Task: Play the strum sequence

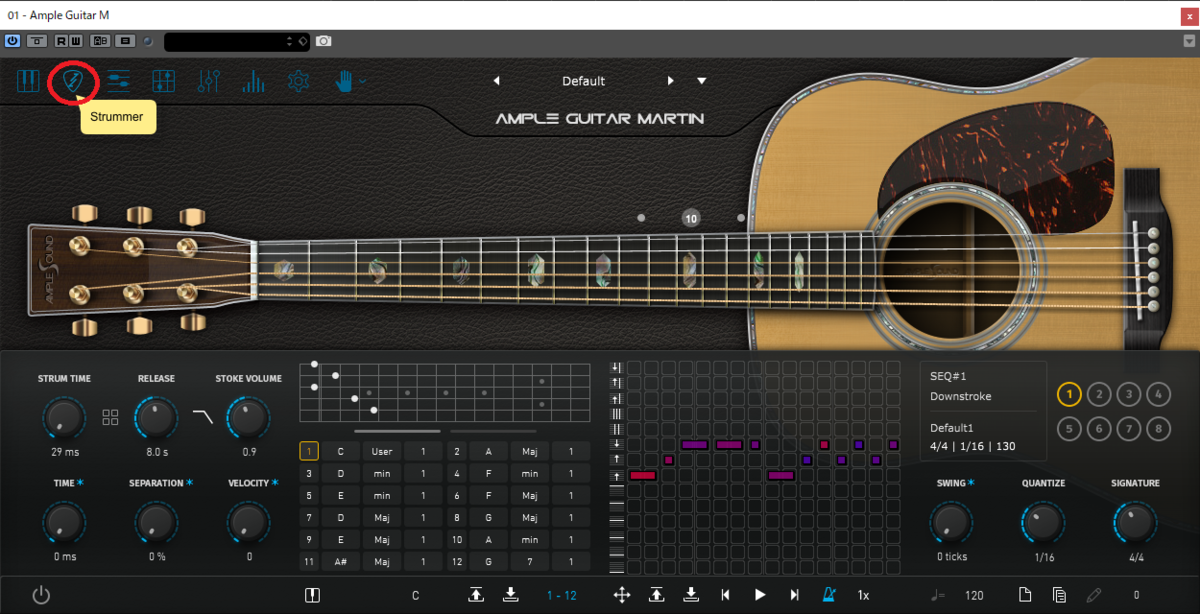Action: 760,595
